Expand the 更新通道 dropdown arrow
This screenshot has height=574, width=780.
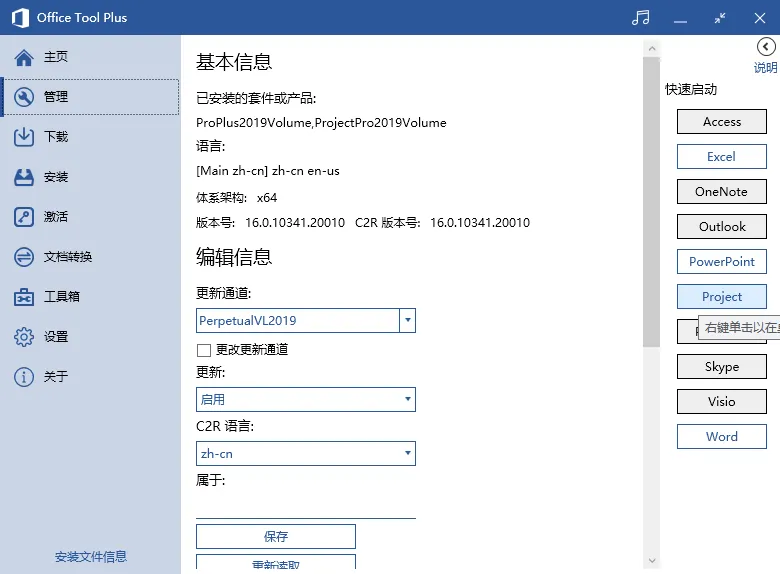407,320
